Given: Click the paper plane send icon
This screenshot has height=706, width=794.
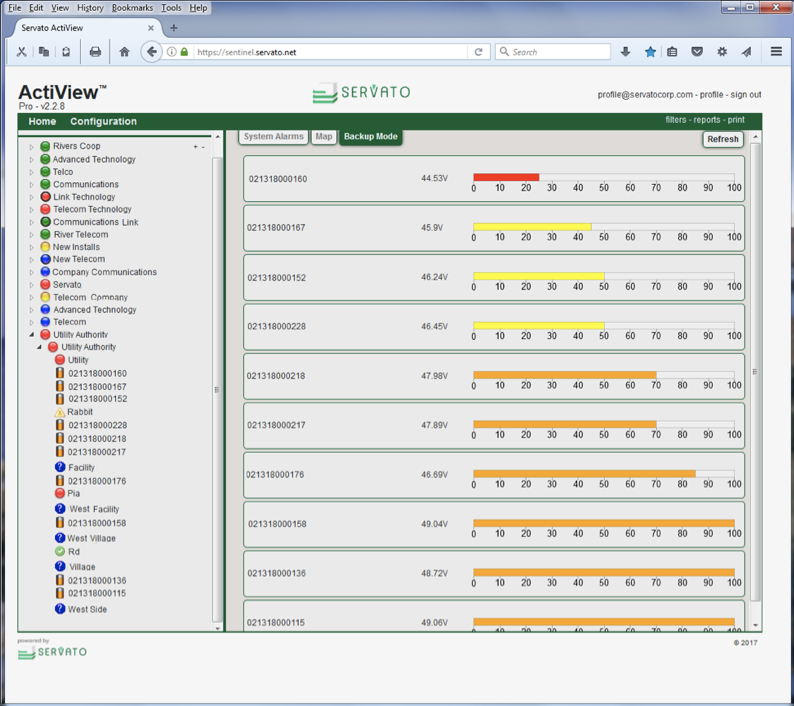Looking at the screenshot, I should click(746, 52).
